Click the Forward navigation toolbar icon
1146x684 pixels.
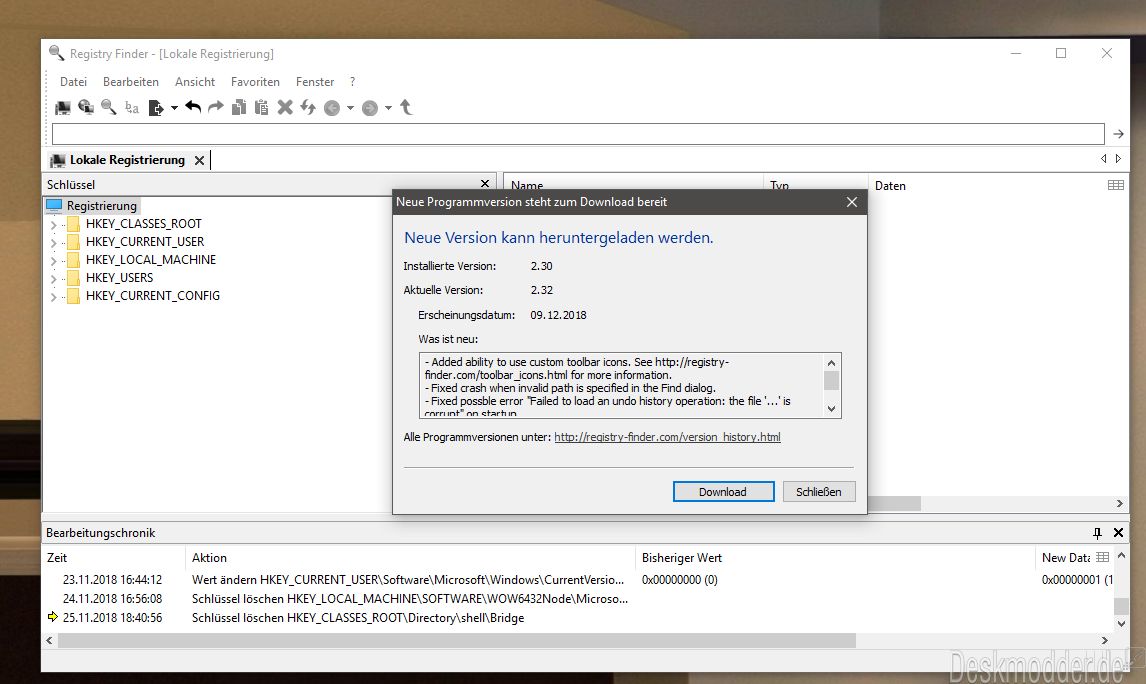370,108
